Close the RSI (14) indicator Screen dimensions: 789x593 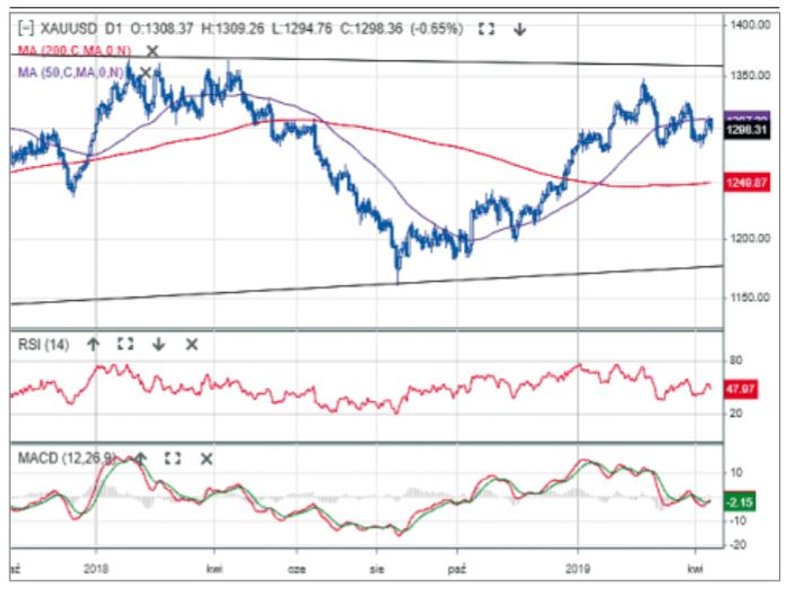click(192, 344)
